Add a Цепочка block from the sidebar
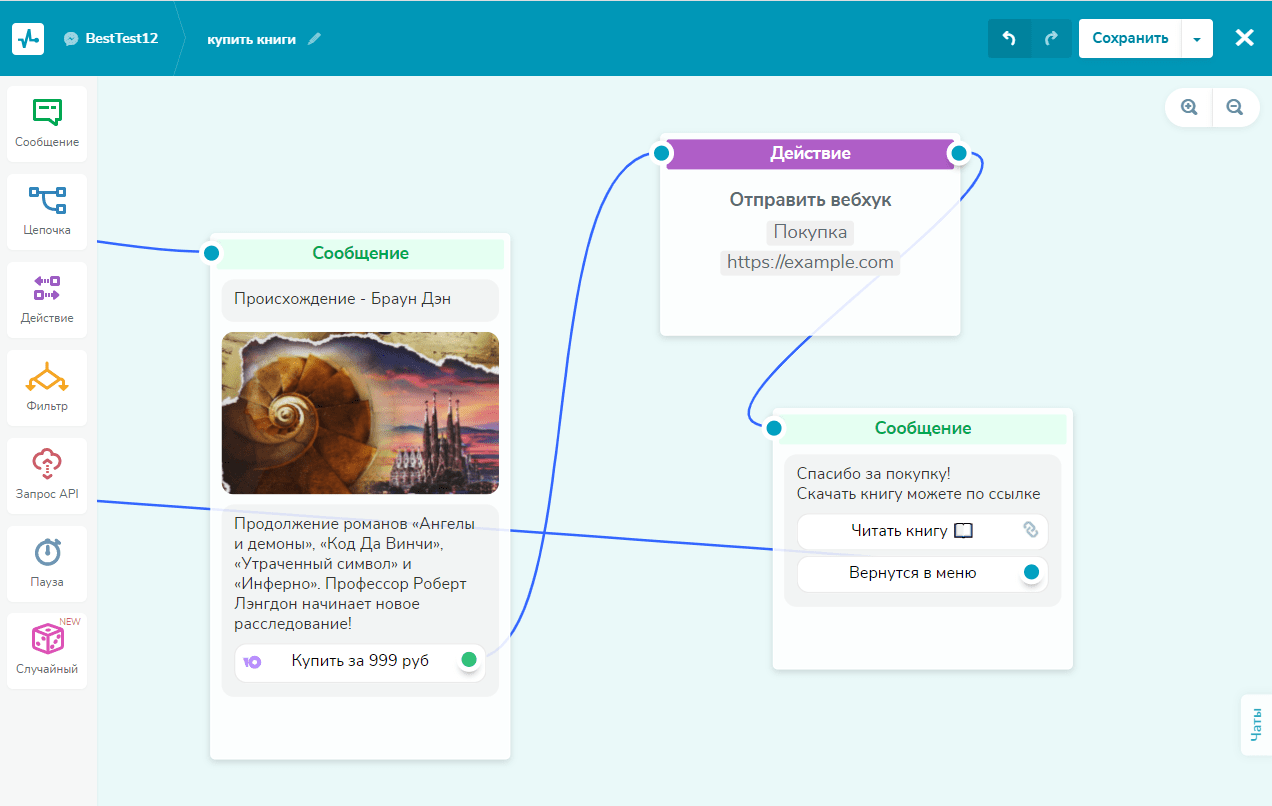This screenshot has width=1272, height=806. (47, 212)
